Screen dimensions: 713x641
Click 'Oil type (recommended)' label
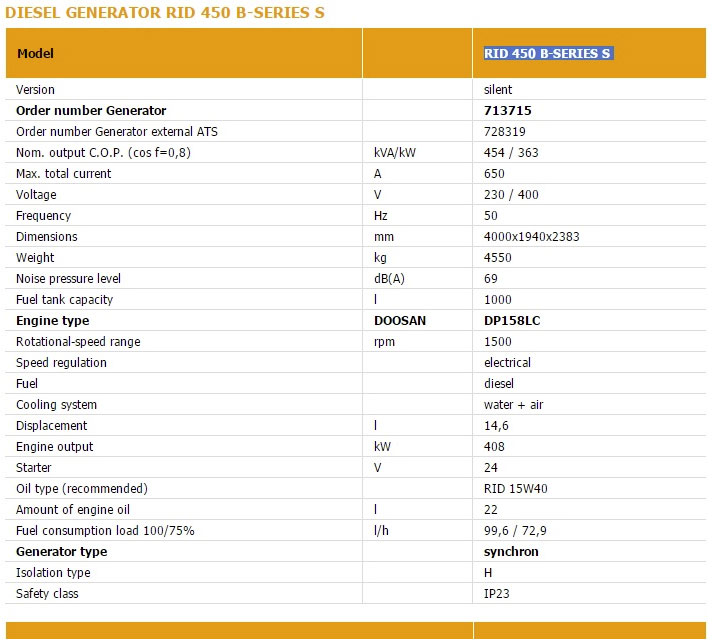pyautogui.click(x=82, y=488)
